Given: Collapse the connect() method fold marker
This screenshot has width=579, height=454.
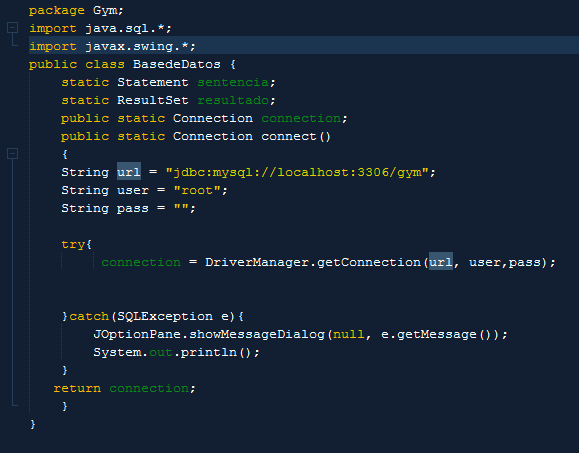Looking at the screenshot, I should coord(13,154).
